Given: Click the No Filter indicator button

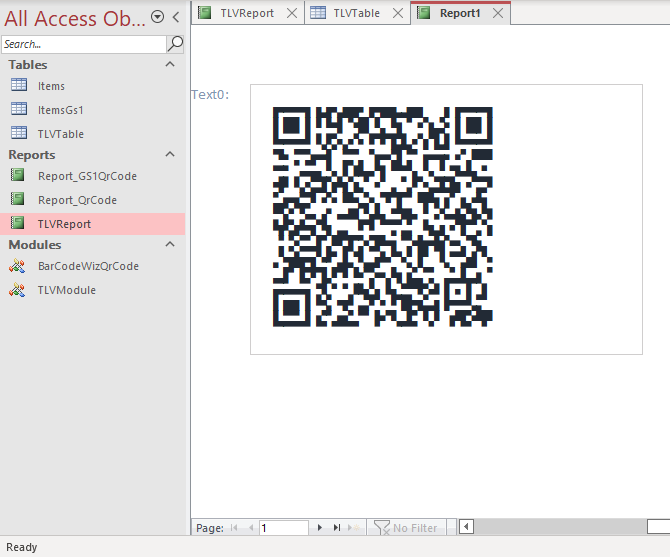Looking at the screenshot, I should point(406,528).
